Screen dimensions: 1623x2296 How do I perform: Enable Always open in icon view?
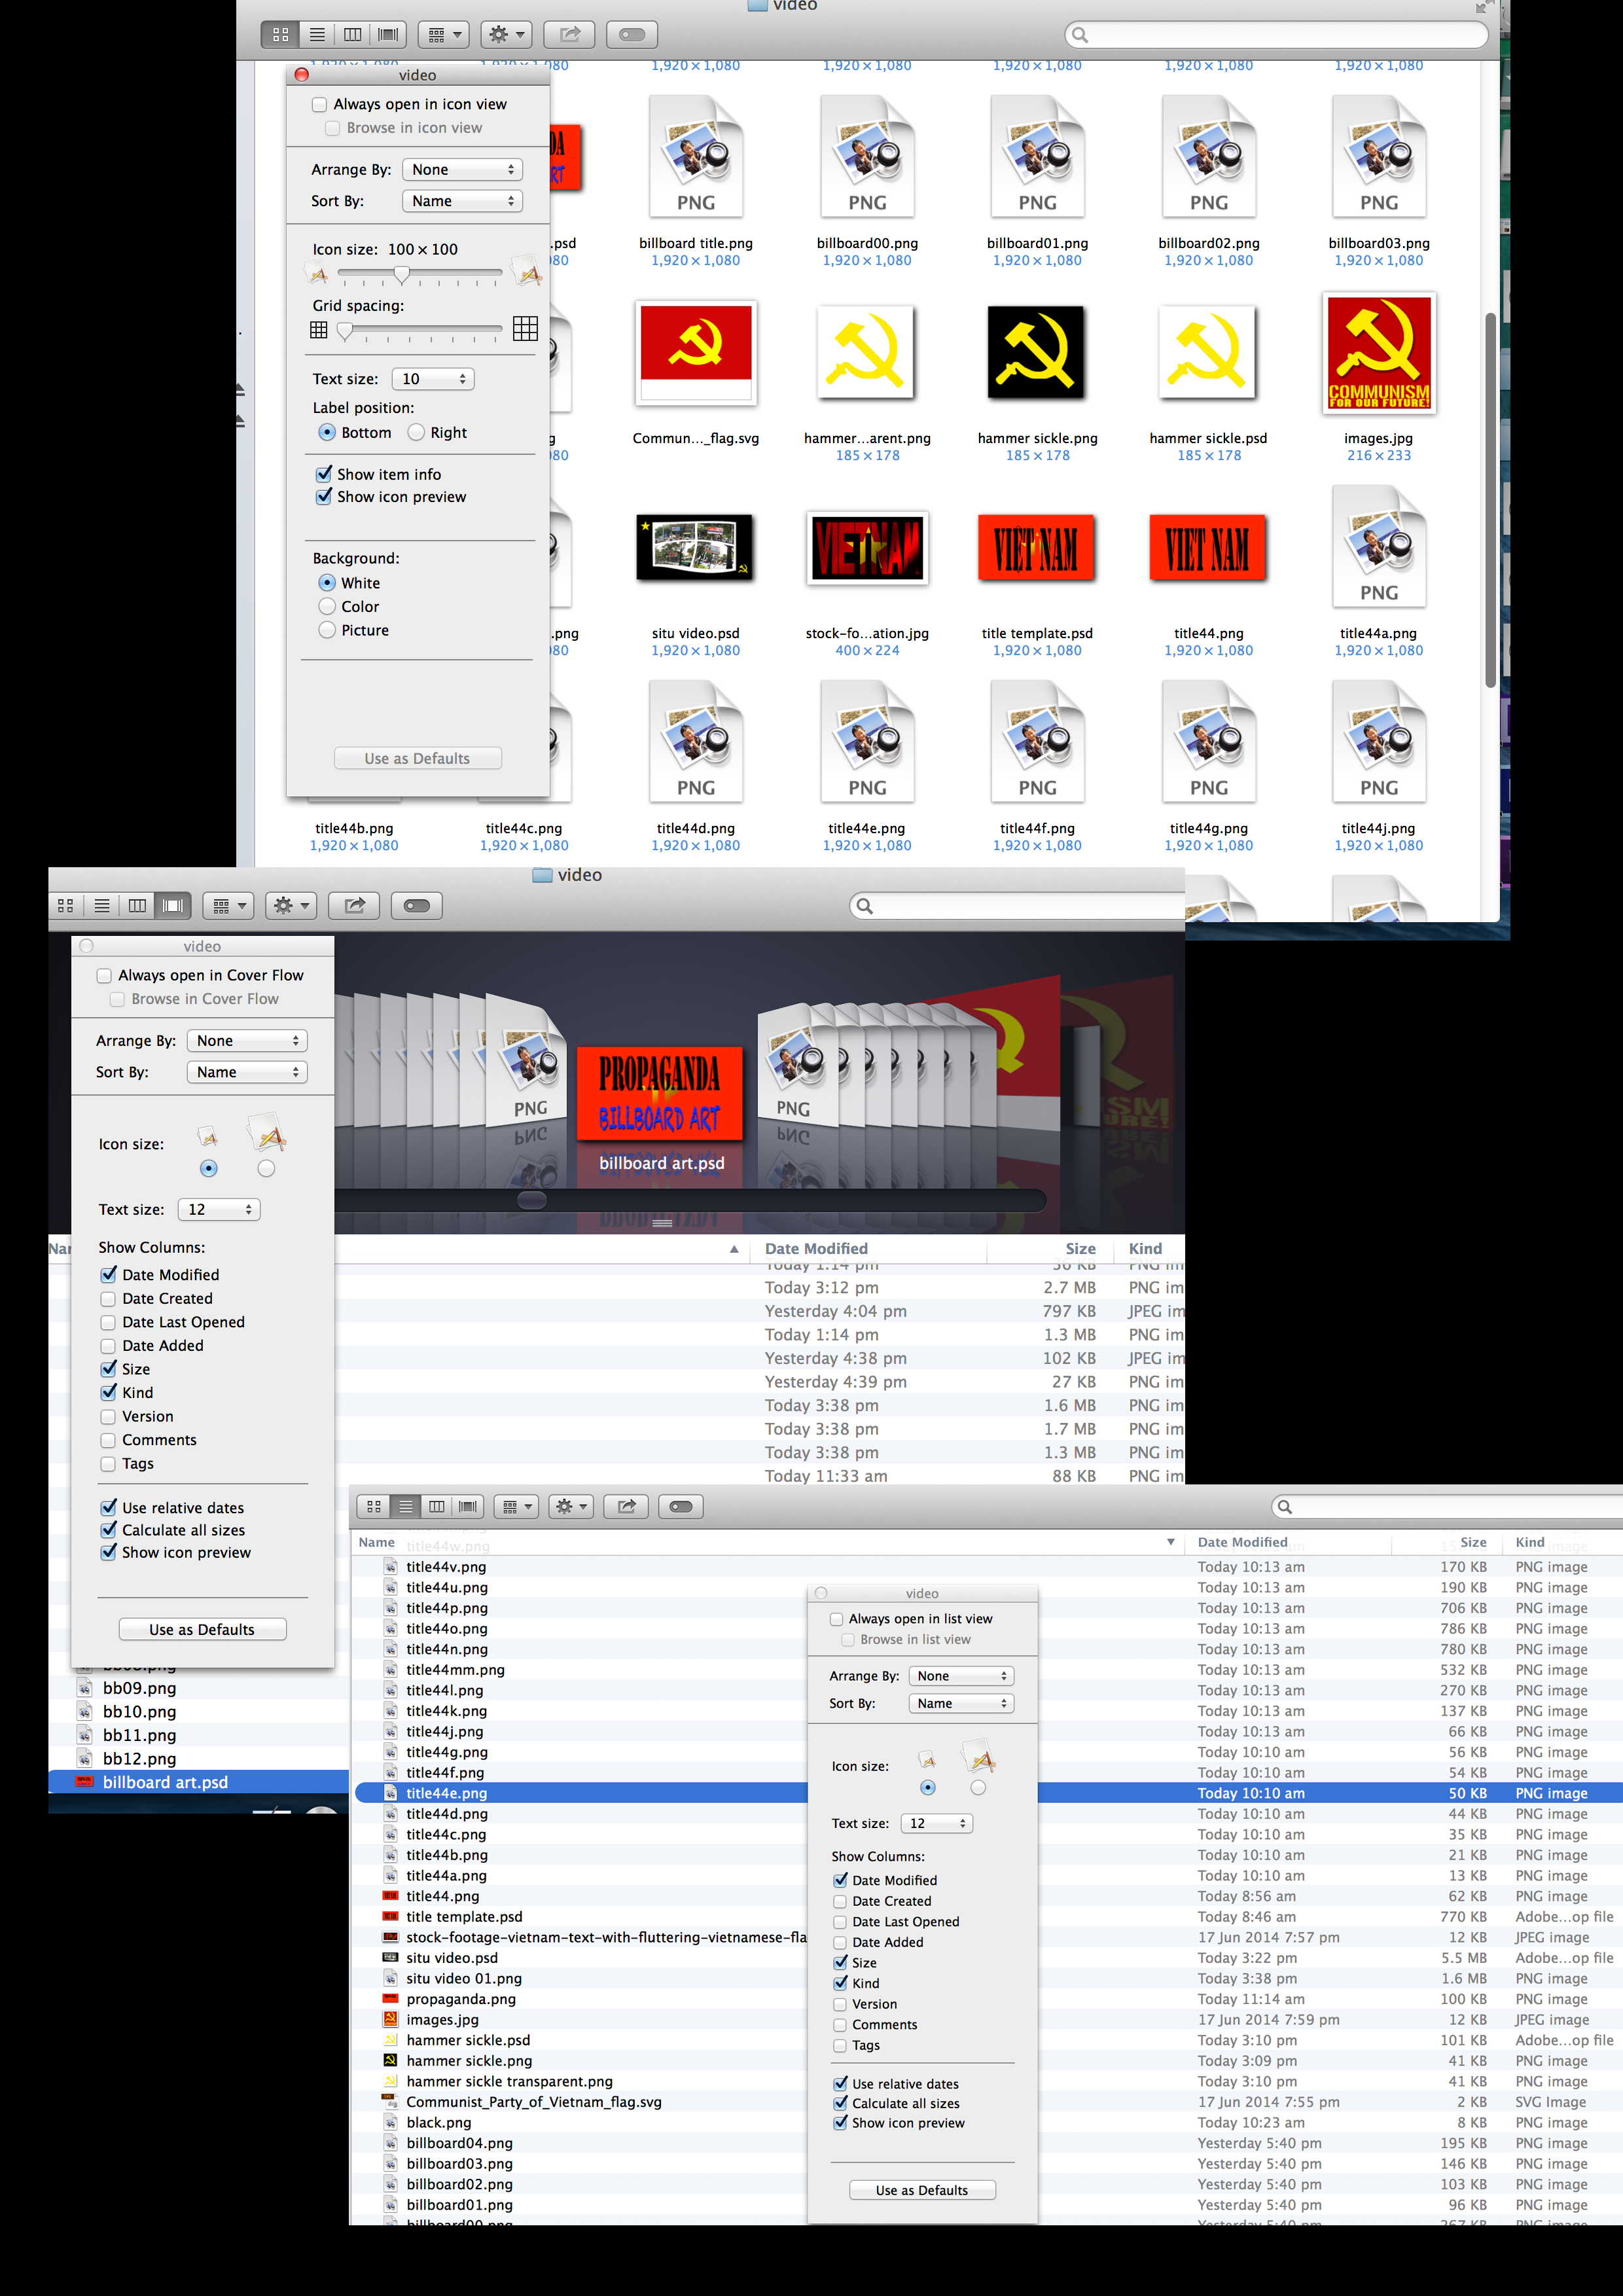pos(320,104)
